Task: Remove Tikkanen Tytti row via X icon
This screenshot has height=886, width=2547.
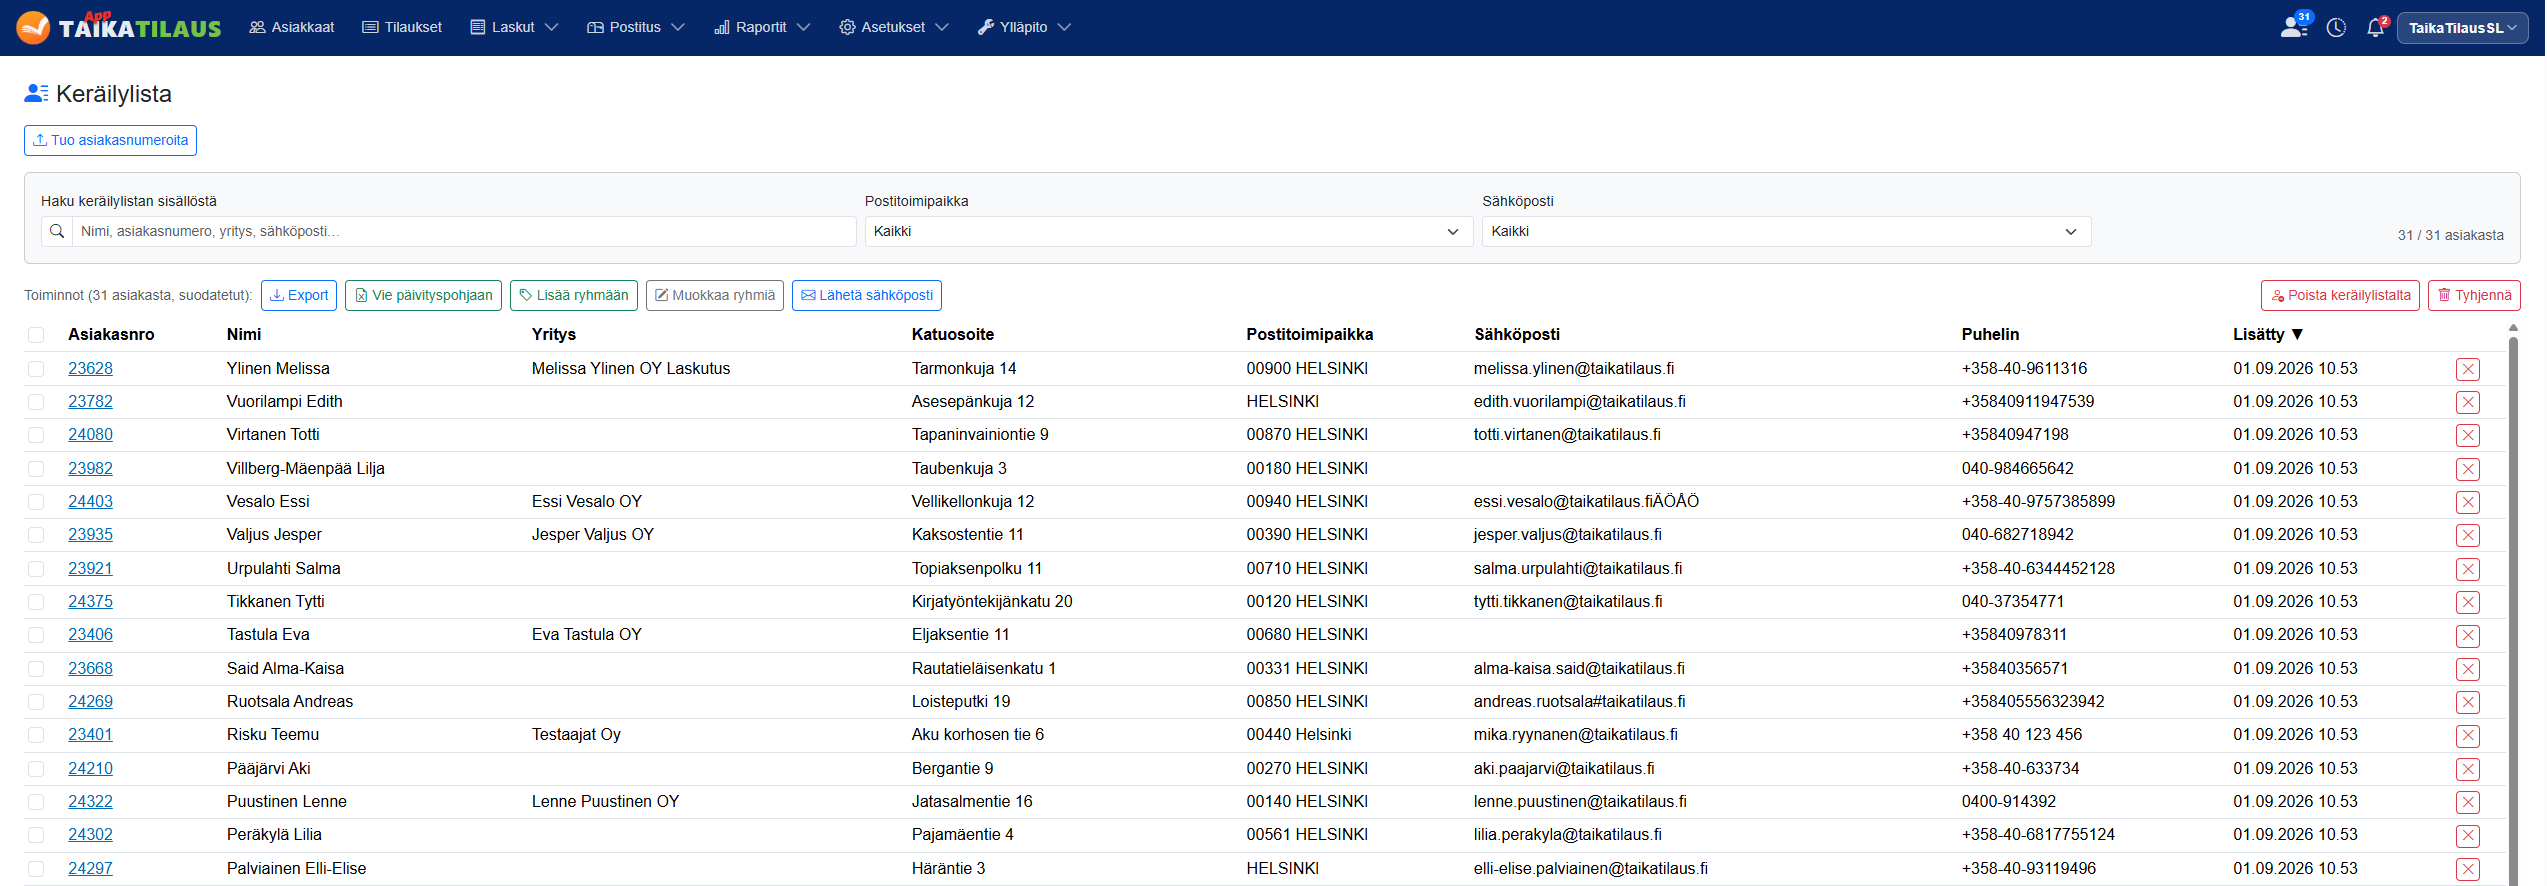Action: (2467, 602)
